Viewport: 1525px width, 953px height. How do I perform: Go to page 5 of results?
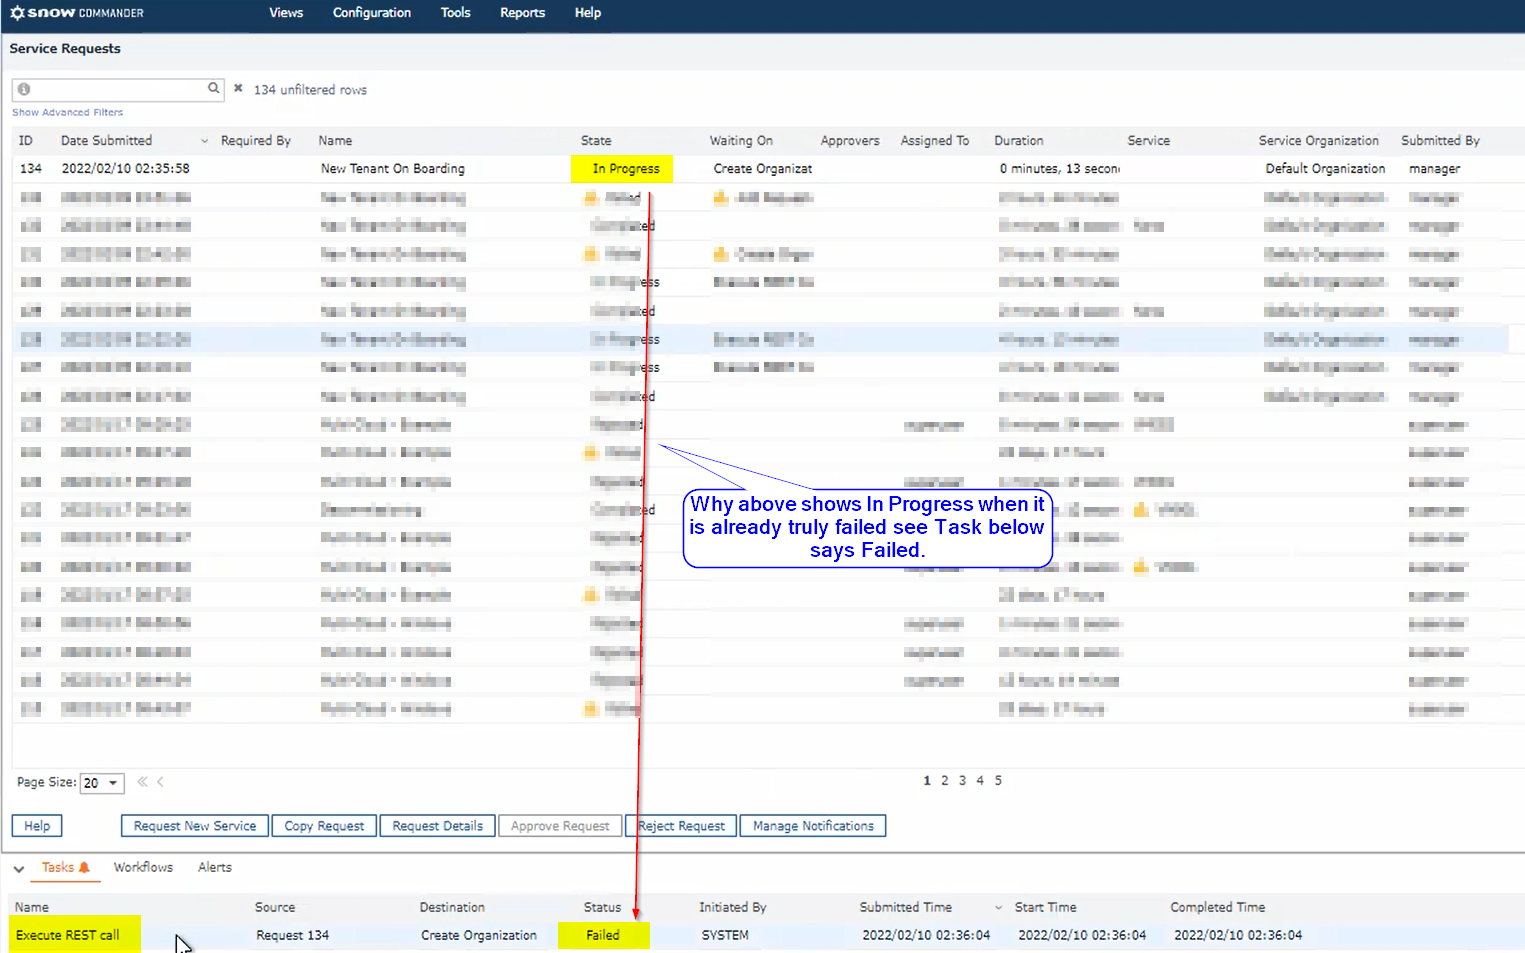(998, 780)
